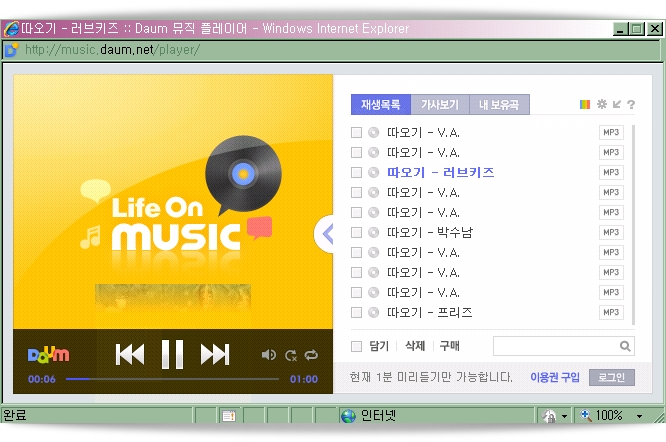666x442 pixels.
Task: Pause the currently playing song
Action: pos(172,354)
